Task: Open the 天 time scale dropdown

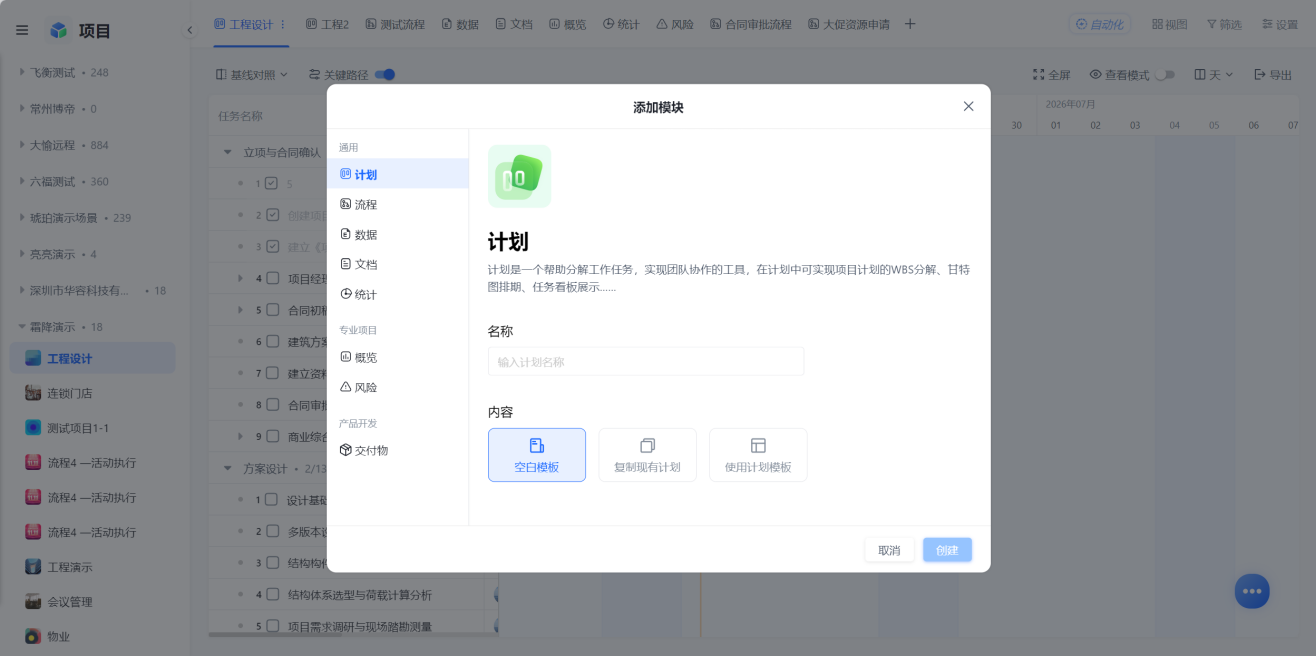Action: pyautogui.click(x=1214, y=74)
